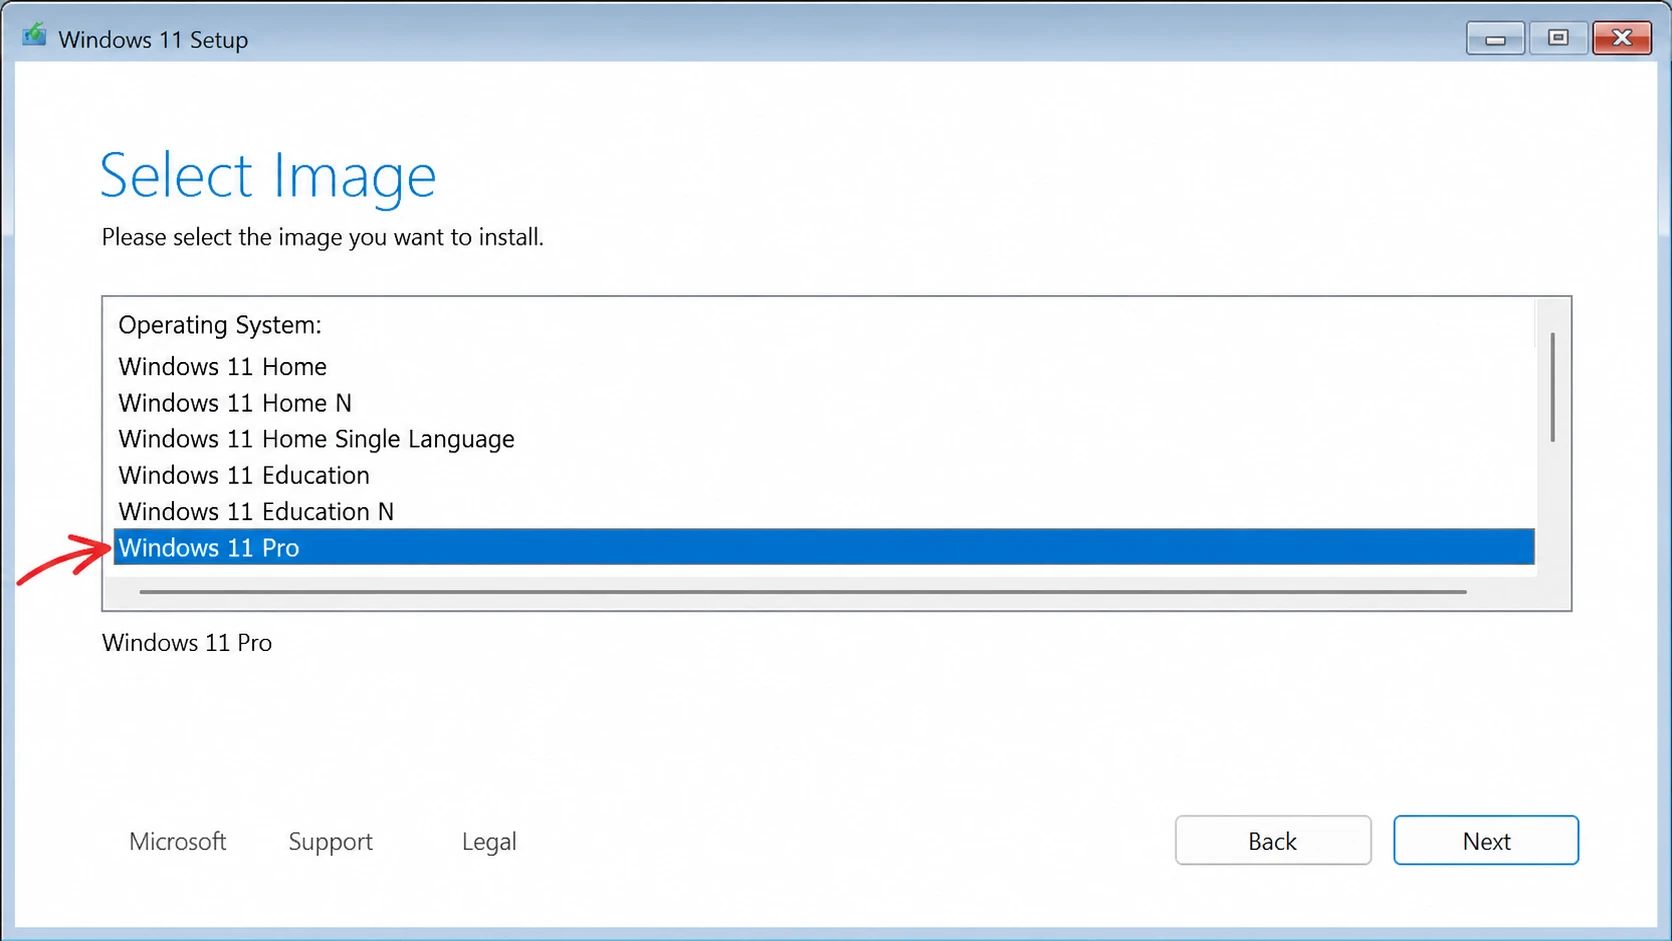Click the vertical scrollbar of the OS list
The height and width of the screenshot is (941, 1672).
pos(1553,388)
